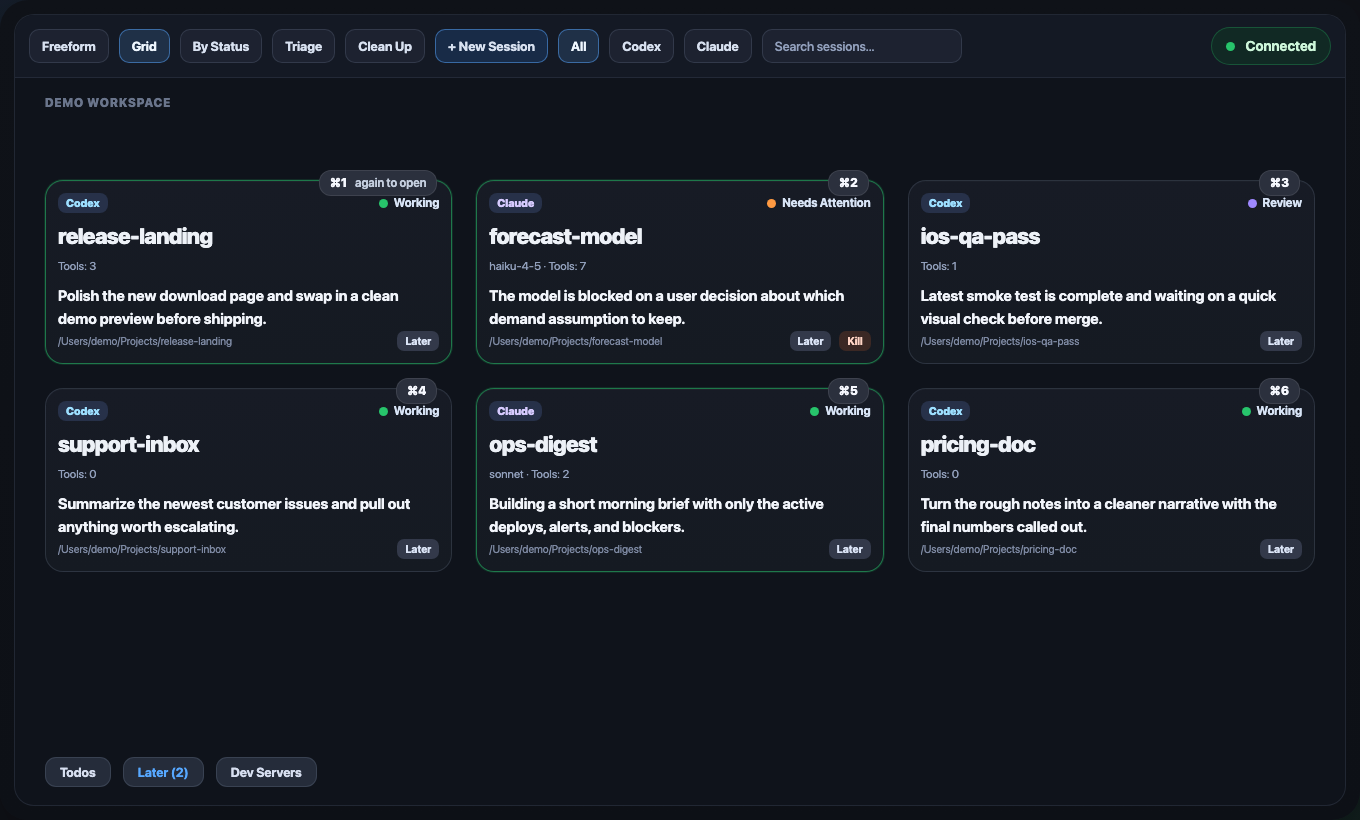Screen dimensions: 1360x820
Task: Click the Needs Attention indicator on forecast-model
Action: click(770, 203)
